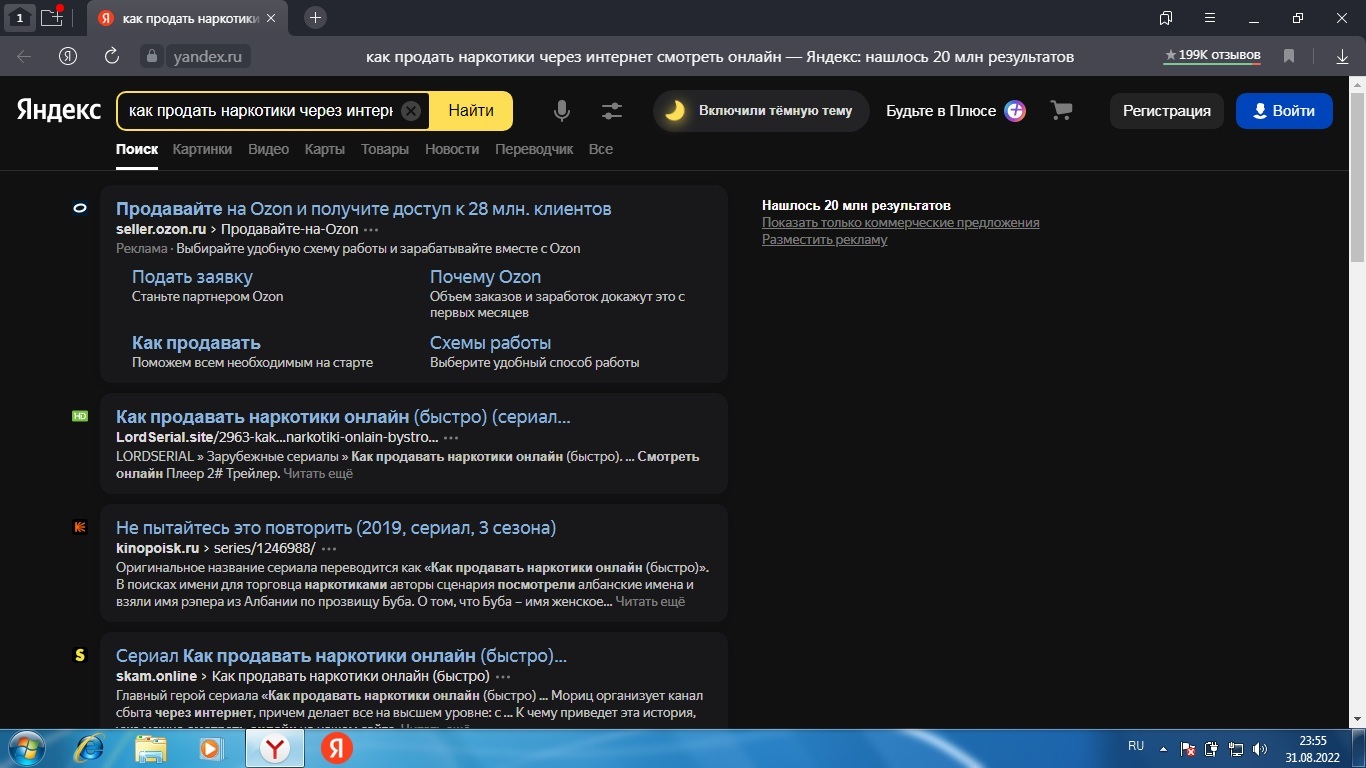Click the microphone voice search icon
Screen dimensions: 1366x768
[x=562, y=111]
